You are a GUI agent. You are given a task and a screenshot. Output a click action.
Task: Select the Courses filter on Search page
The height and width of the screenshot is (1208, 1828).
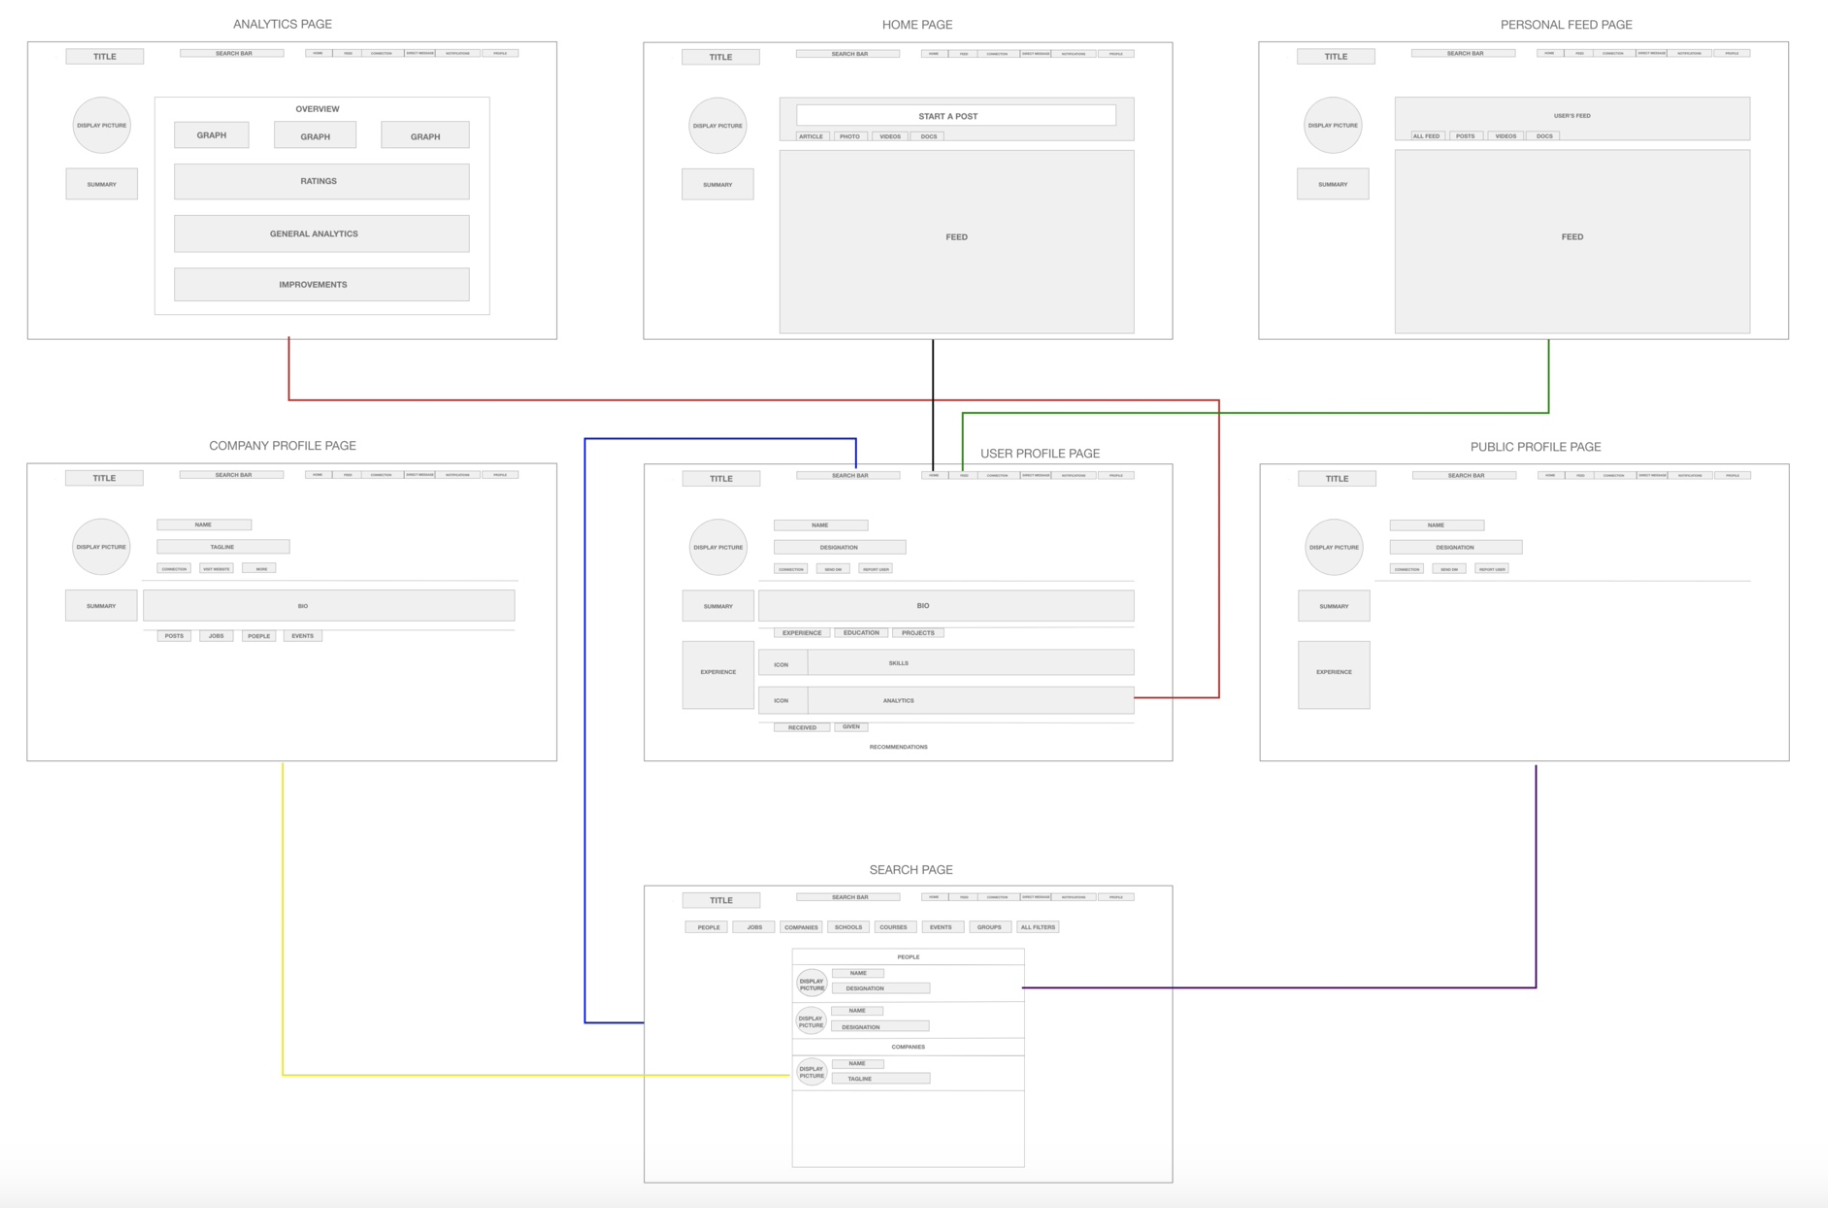[x=894, y=927]
